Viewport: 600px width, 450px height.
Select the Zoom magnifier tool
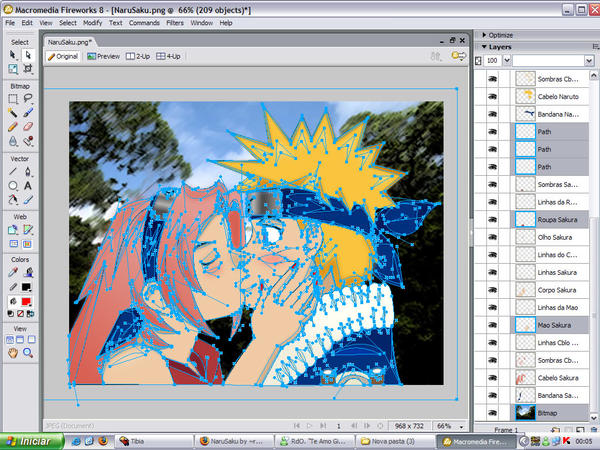pos(28,353)
